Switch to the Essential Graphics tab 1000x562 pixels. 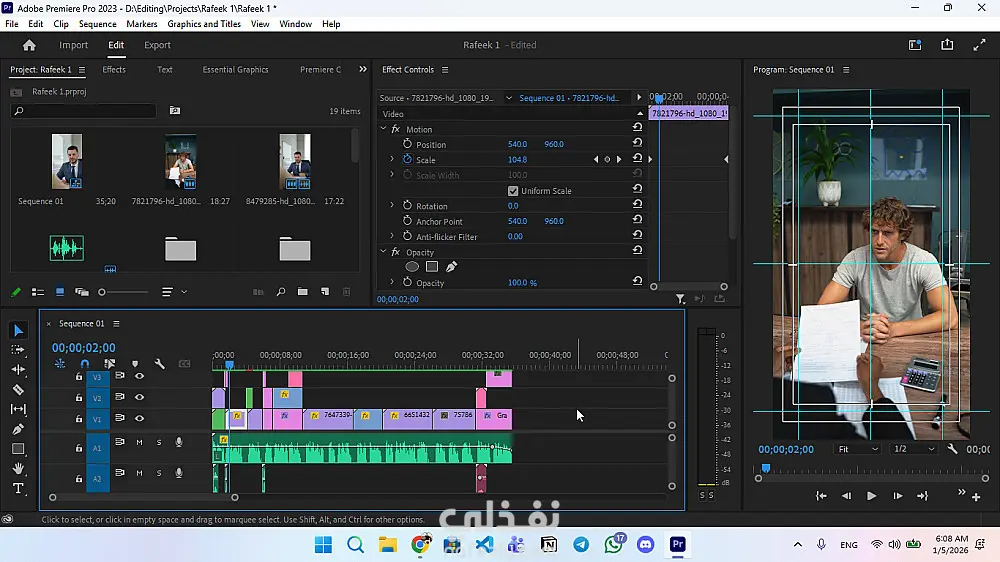click(x=235, y=70)
